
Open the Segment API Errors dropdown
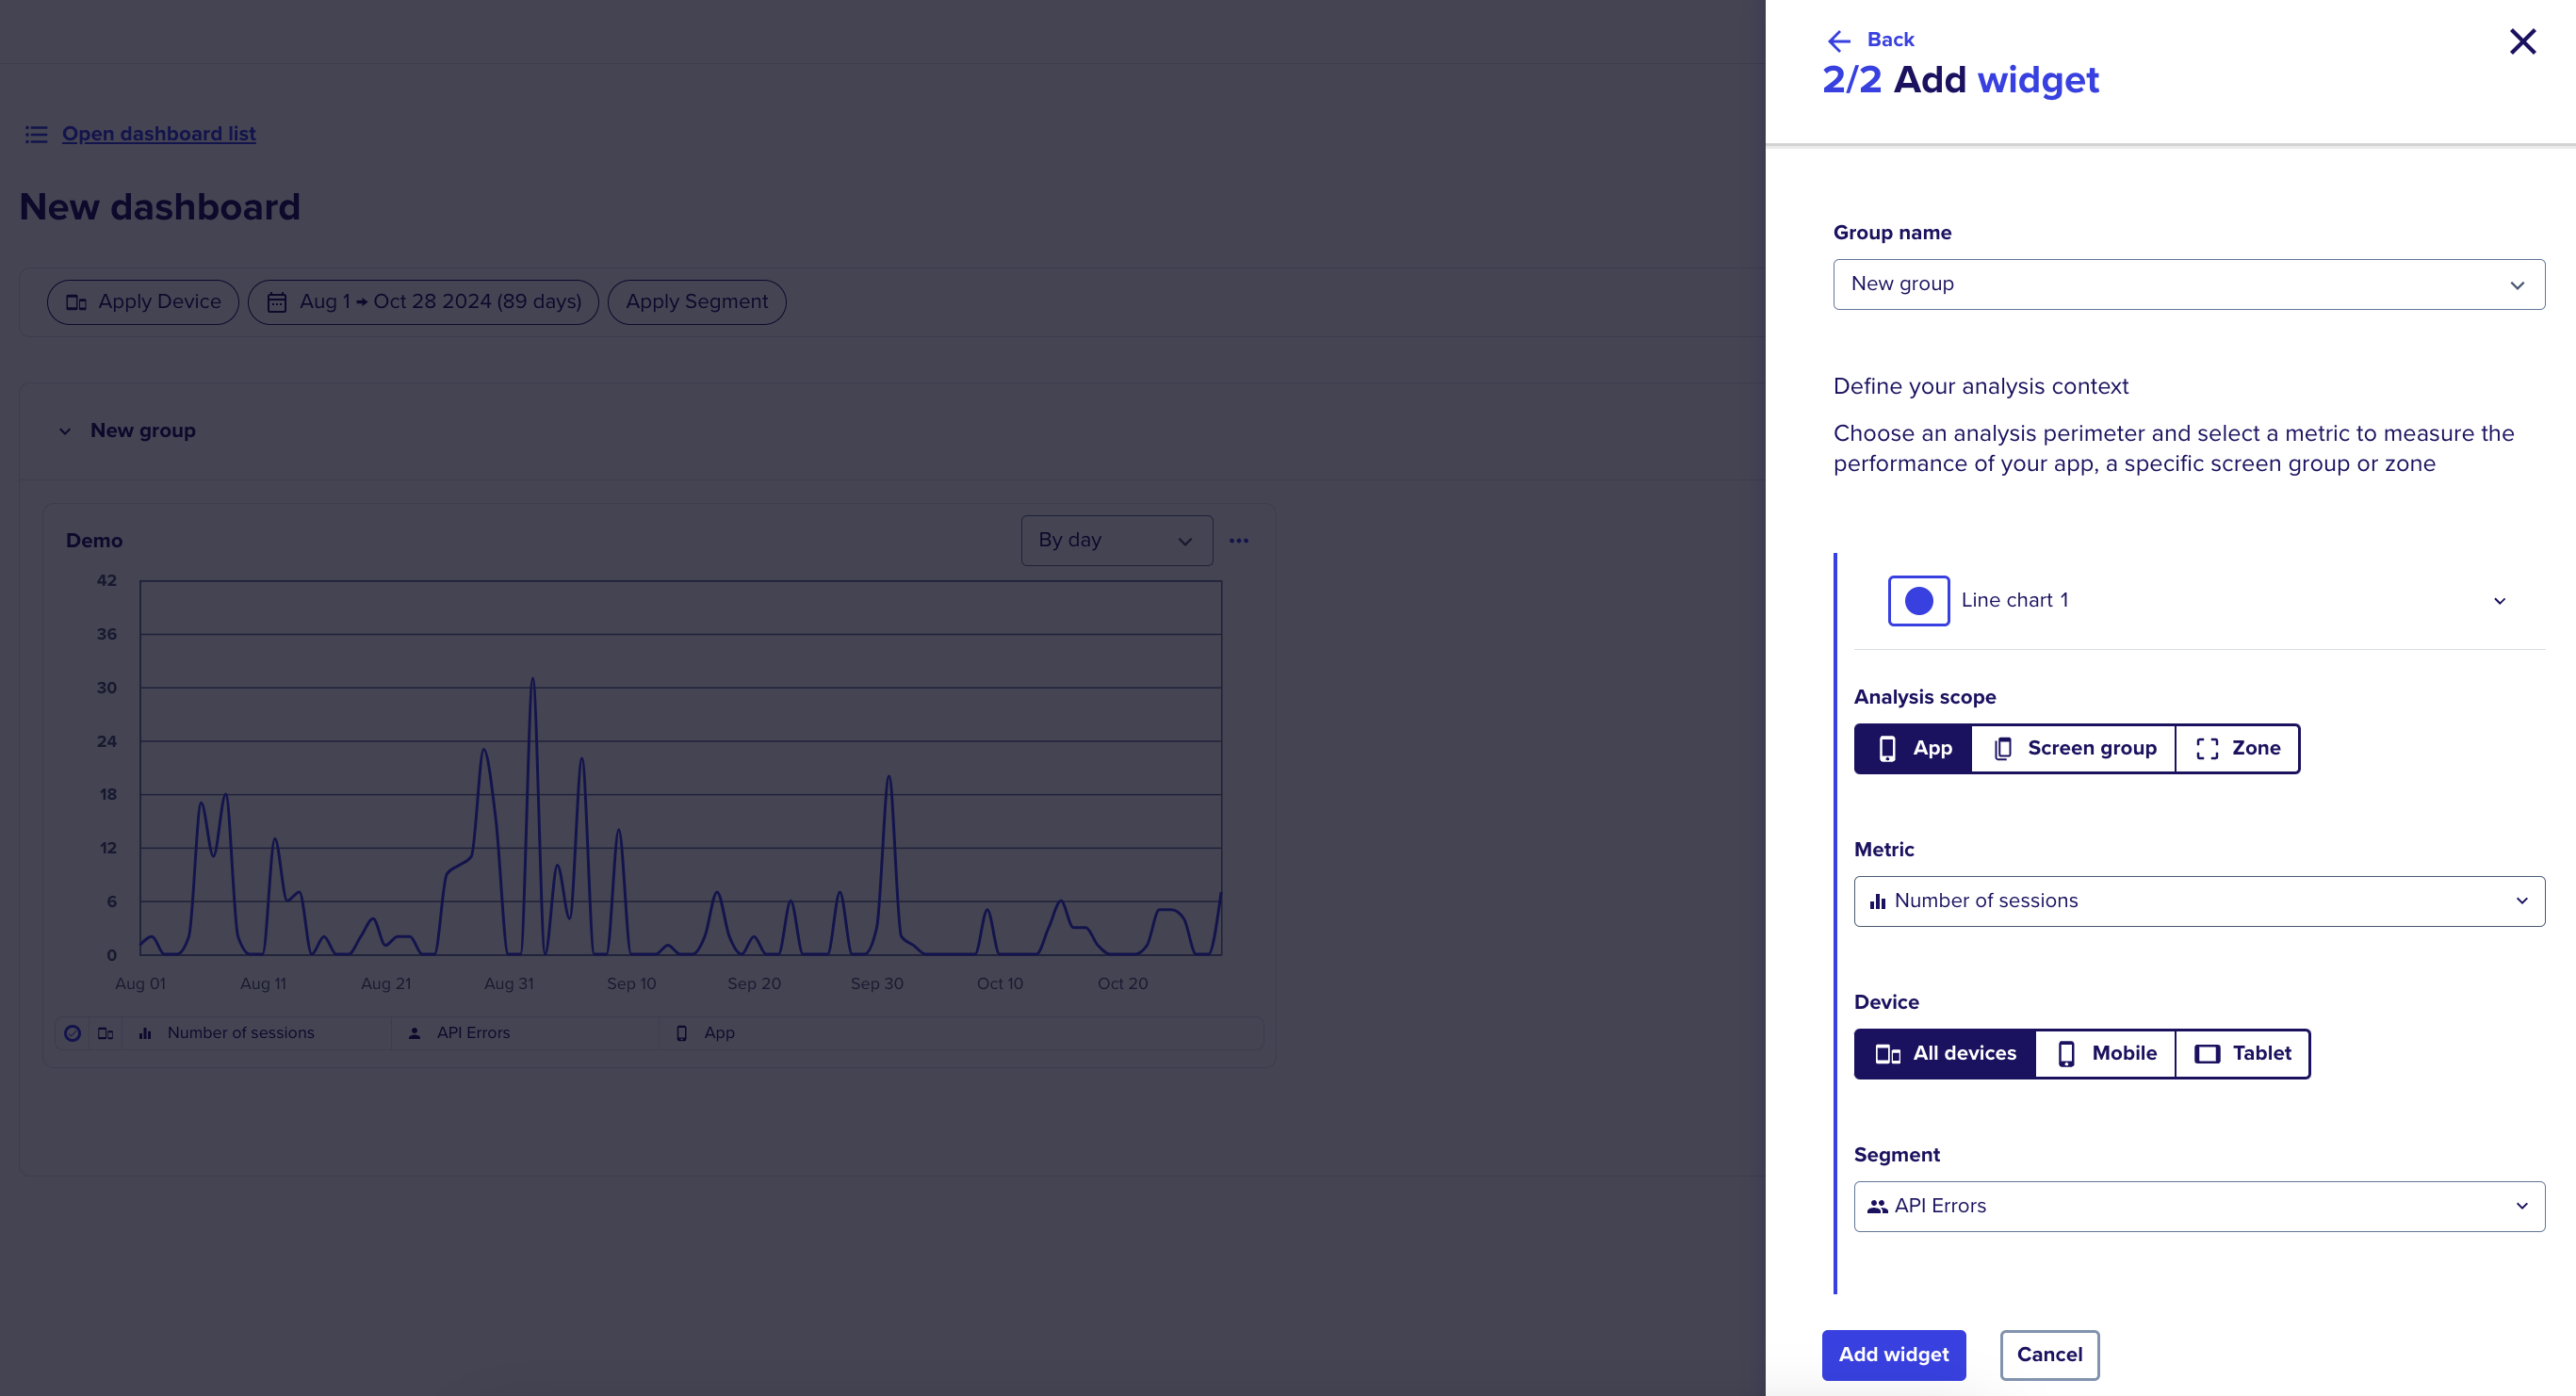2198,1206
